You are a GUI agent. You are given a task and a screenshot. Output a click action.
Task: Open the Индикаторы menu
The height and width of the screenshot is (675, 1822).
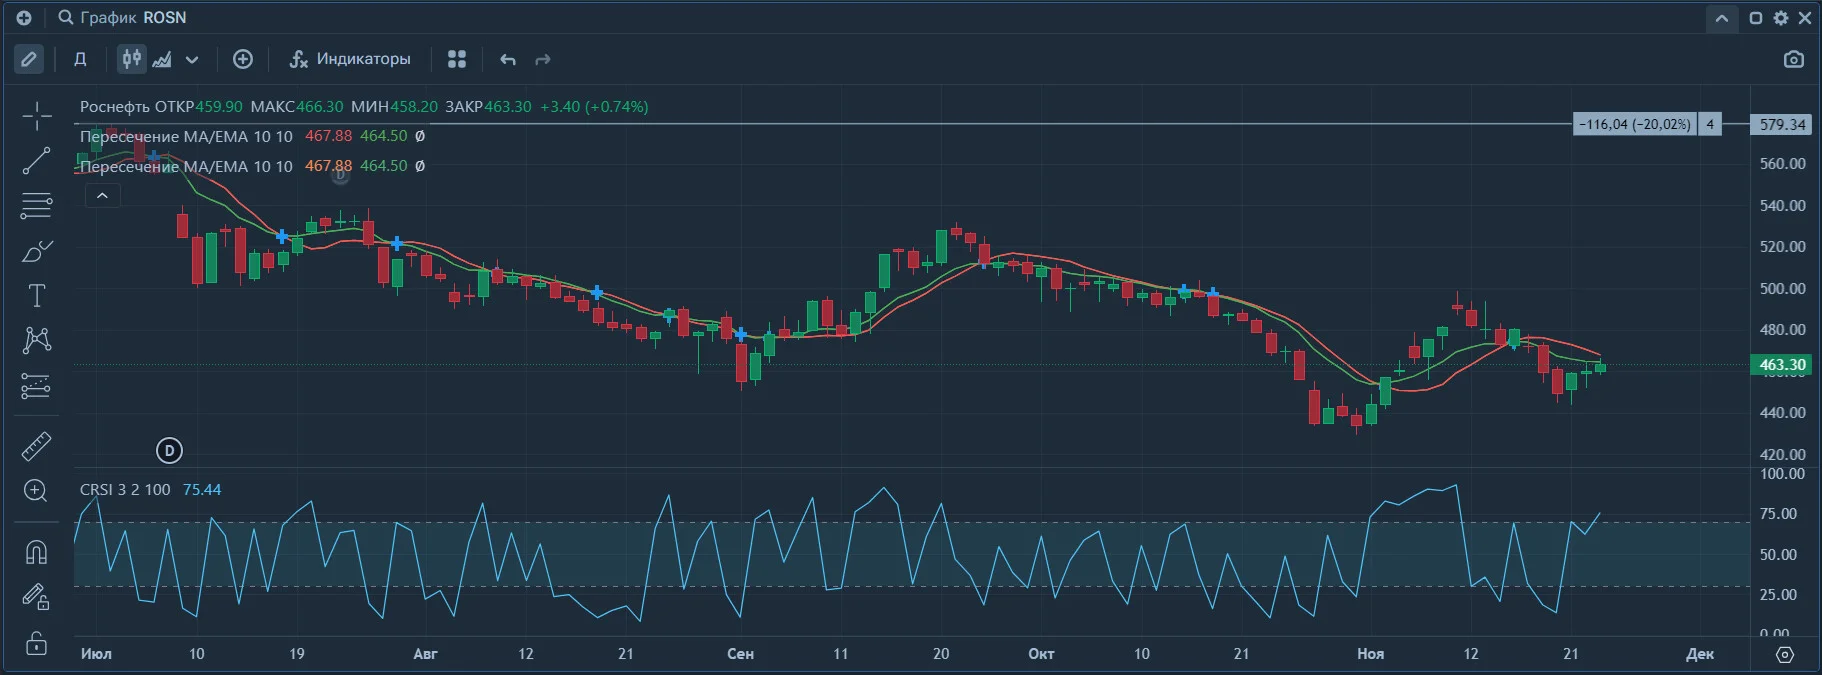pyautogui.click(x=350, y=59)
